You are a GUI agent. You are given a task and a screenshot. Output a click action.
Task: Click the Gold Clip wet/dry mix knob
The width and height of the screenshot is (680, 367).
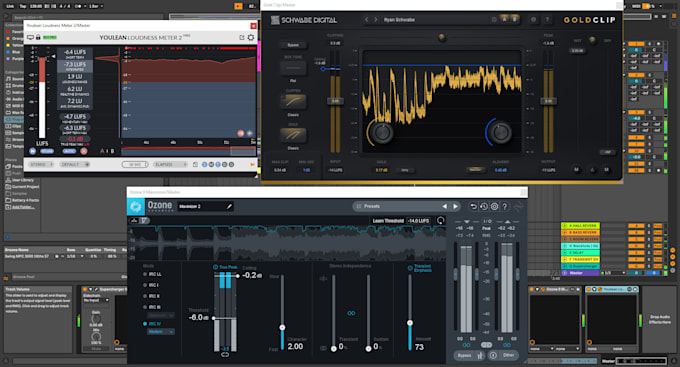(x=592, y=40)
